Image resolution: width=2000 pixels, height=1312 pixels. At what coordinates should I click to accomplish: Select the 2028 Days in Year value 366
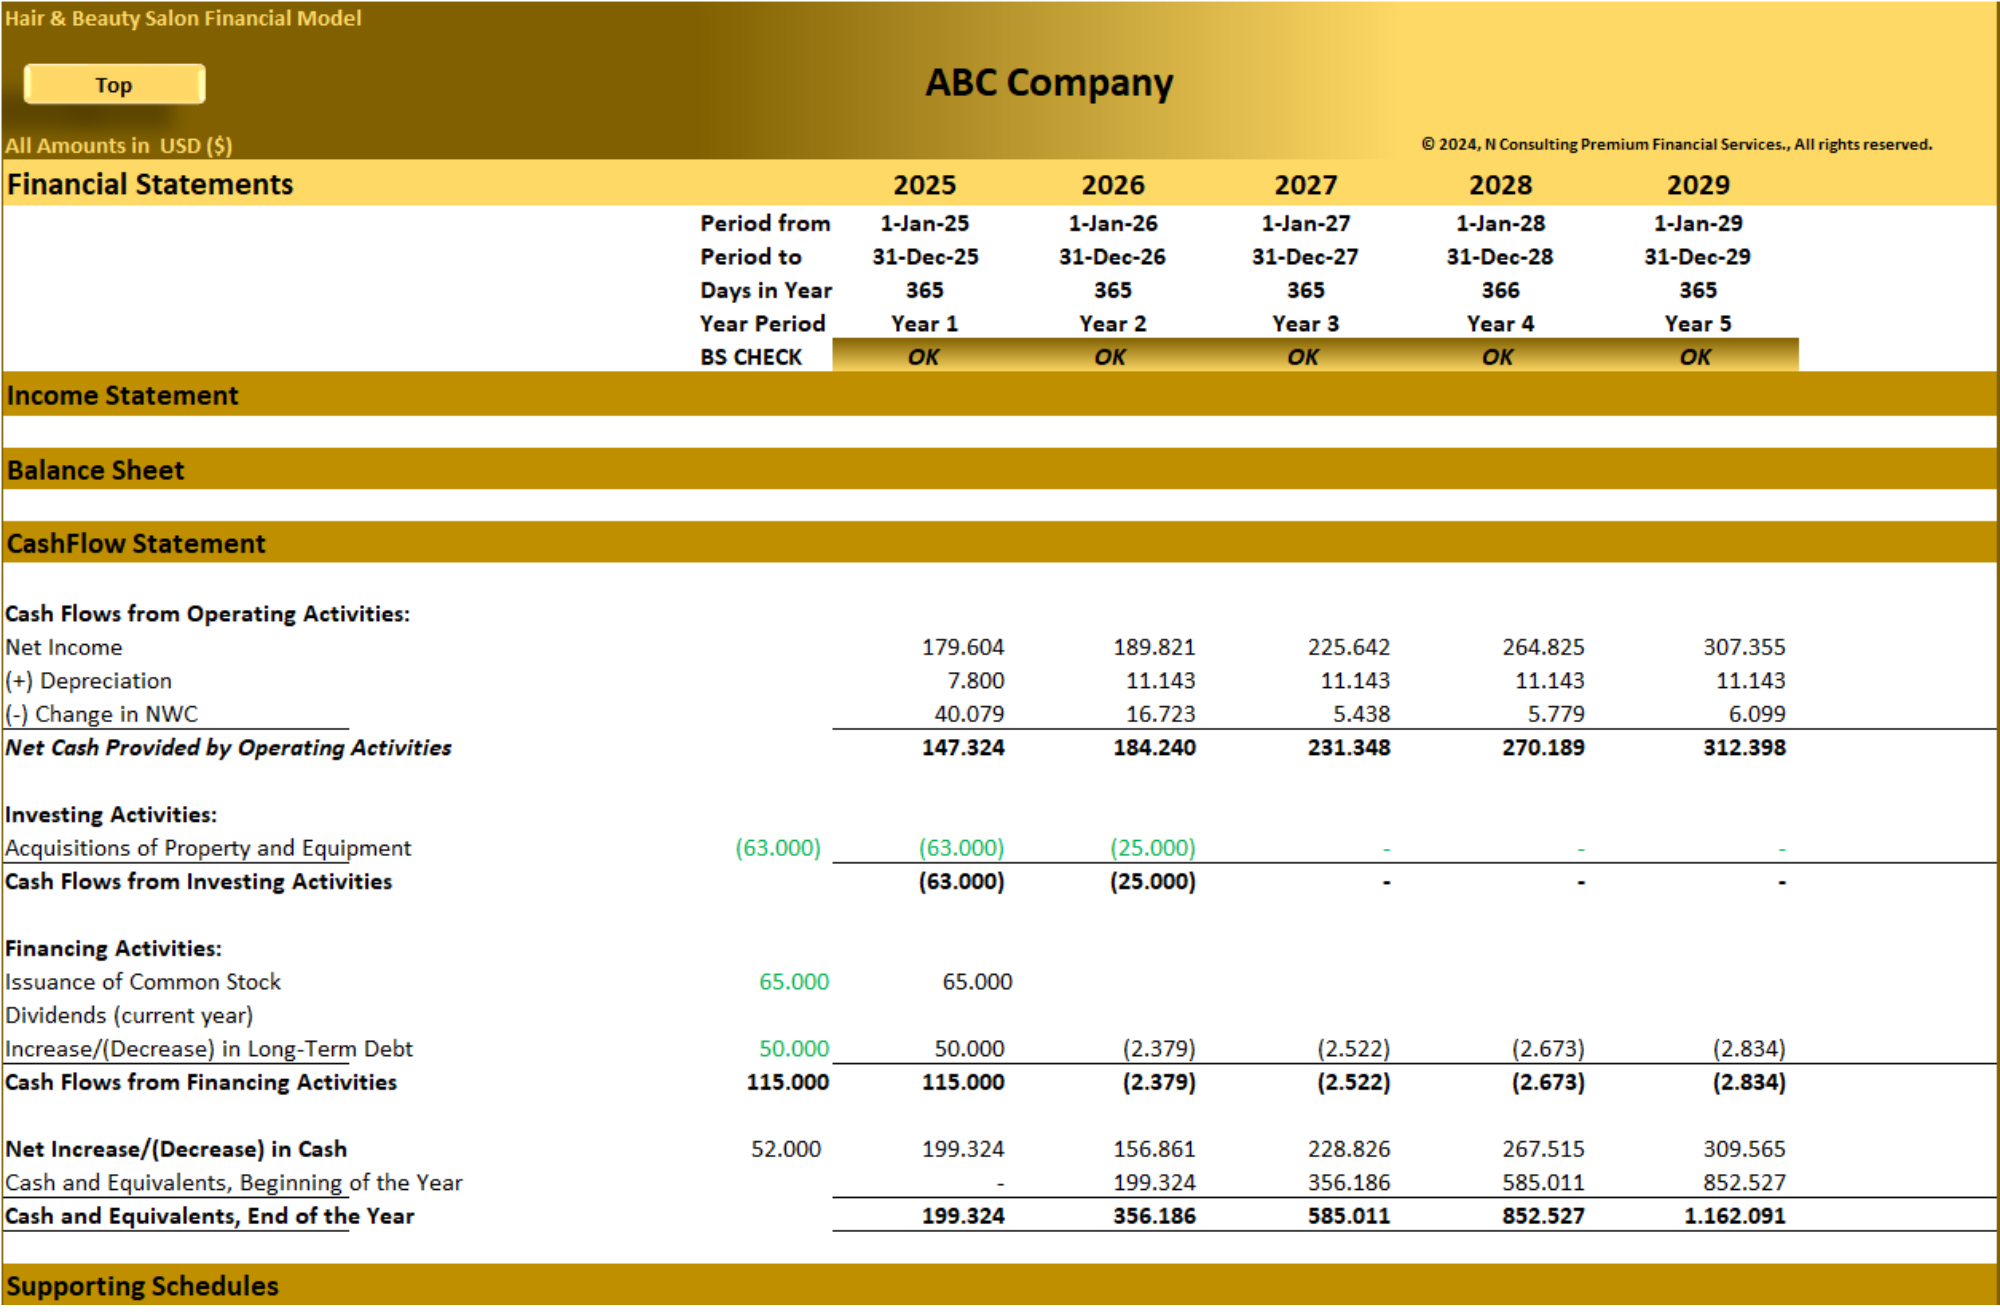click(1500, 290)
